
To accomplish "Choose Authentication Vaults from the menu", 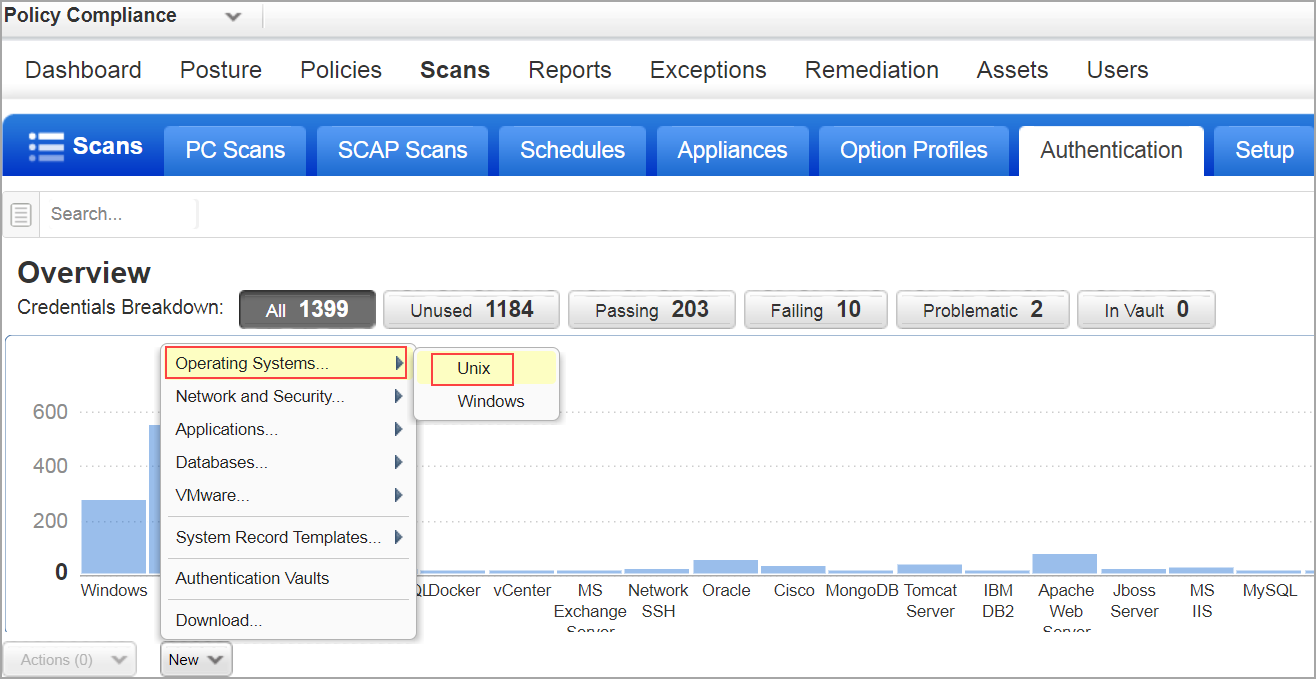I will 288,578.
